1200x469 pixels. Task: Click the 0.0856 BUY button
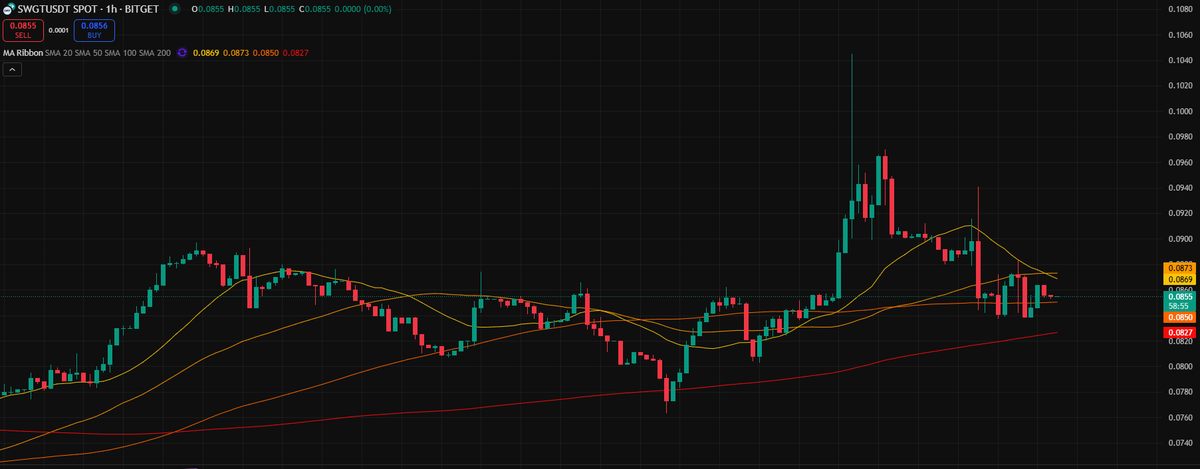point(94,30)
